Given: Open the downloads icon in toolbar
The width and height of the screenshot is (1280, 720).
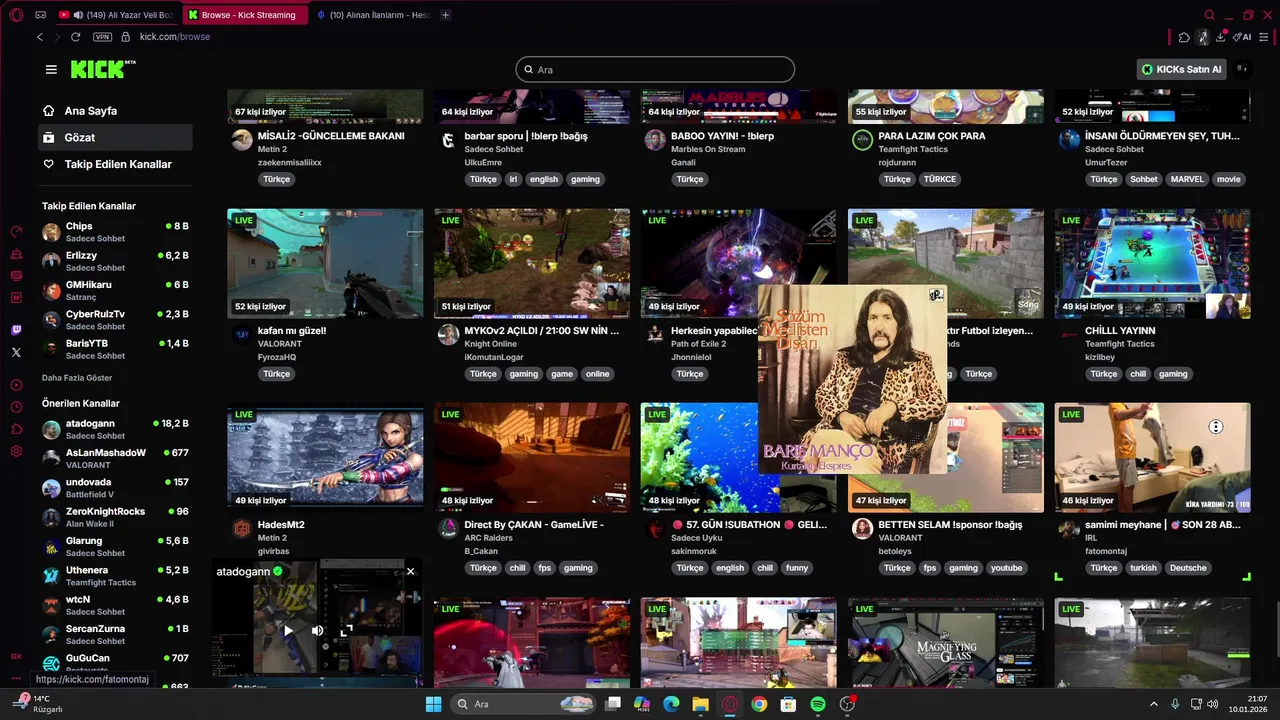Looking at the screenshot, I should (x=1221, y=37).
